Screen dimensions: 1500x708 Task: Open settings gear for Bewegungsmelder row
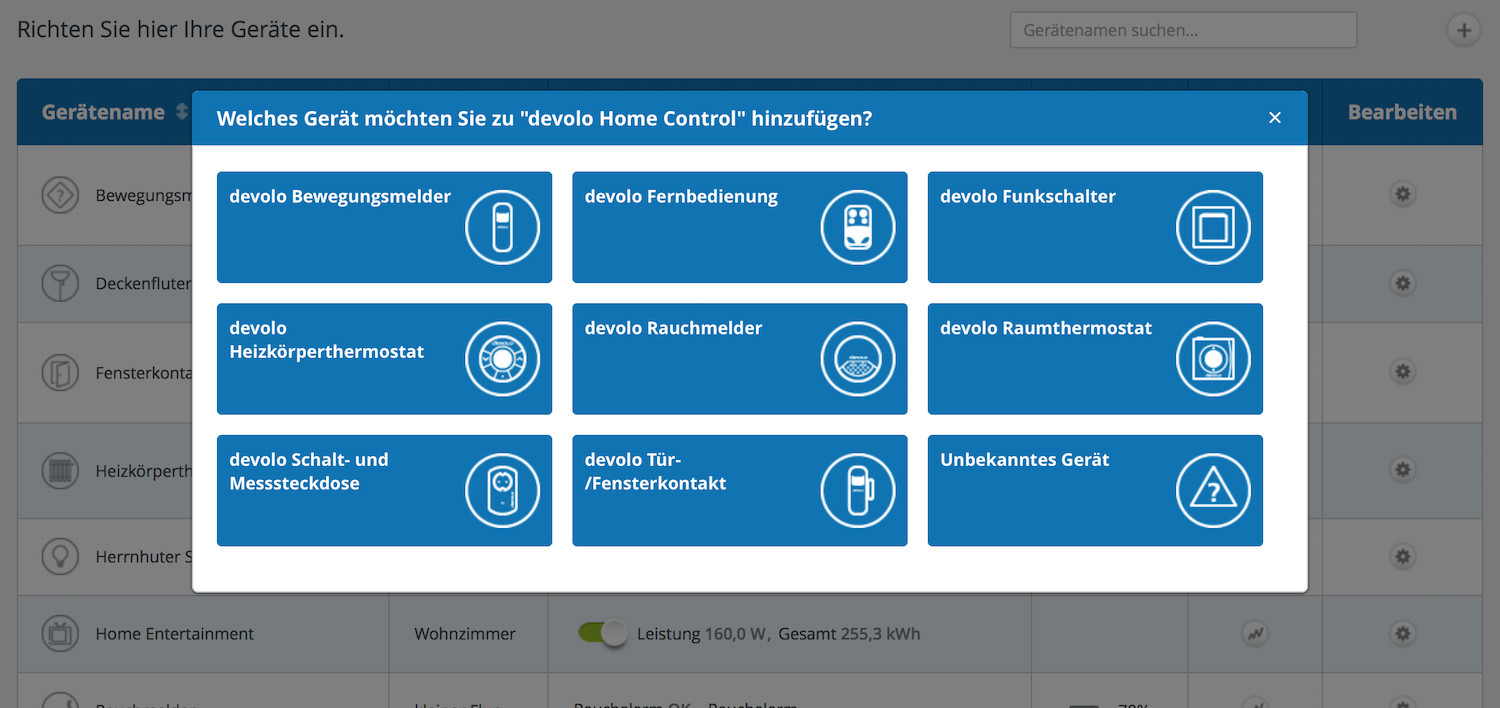point(1403,194)
